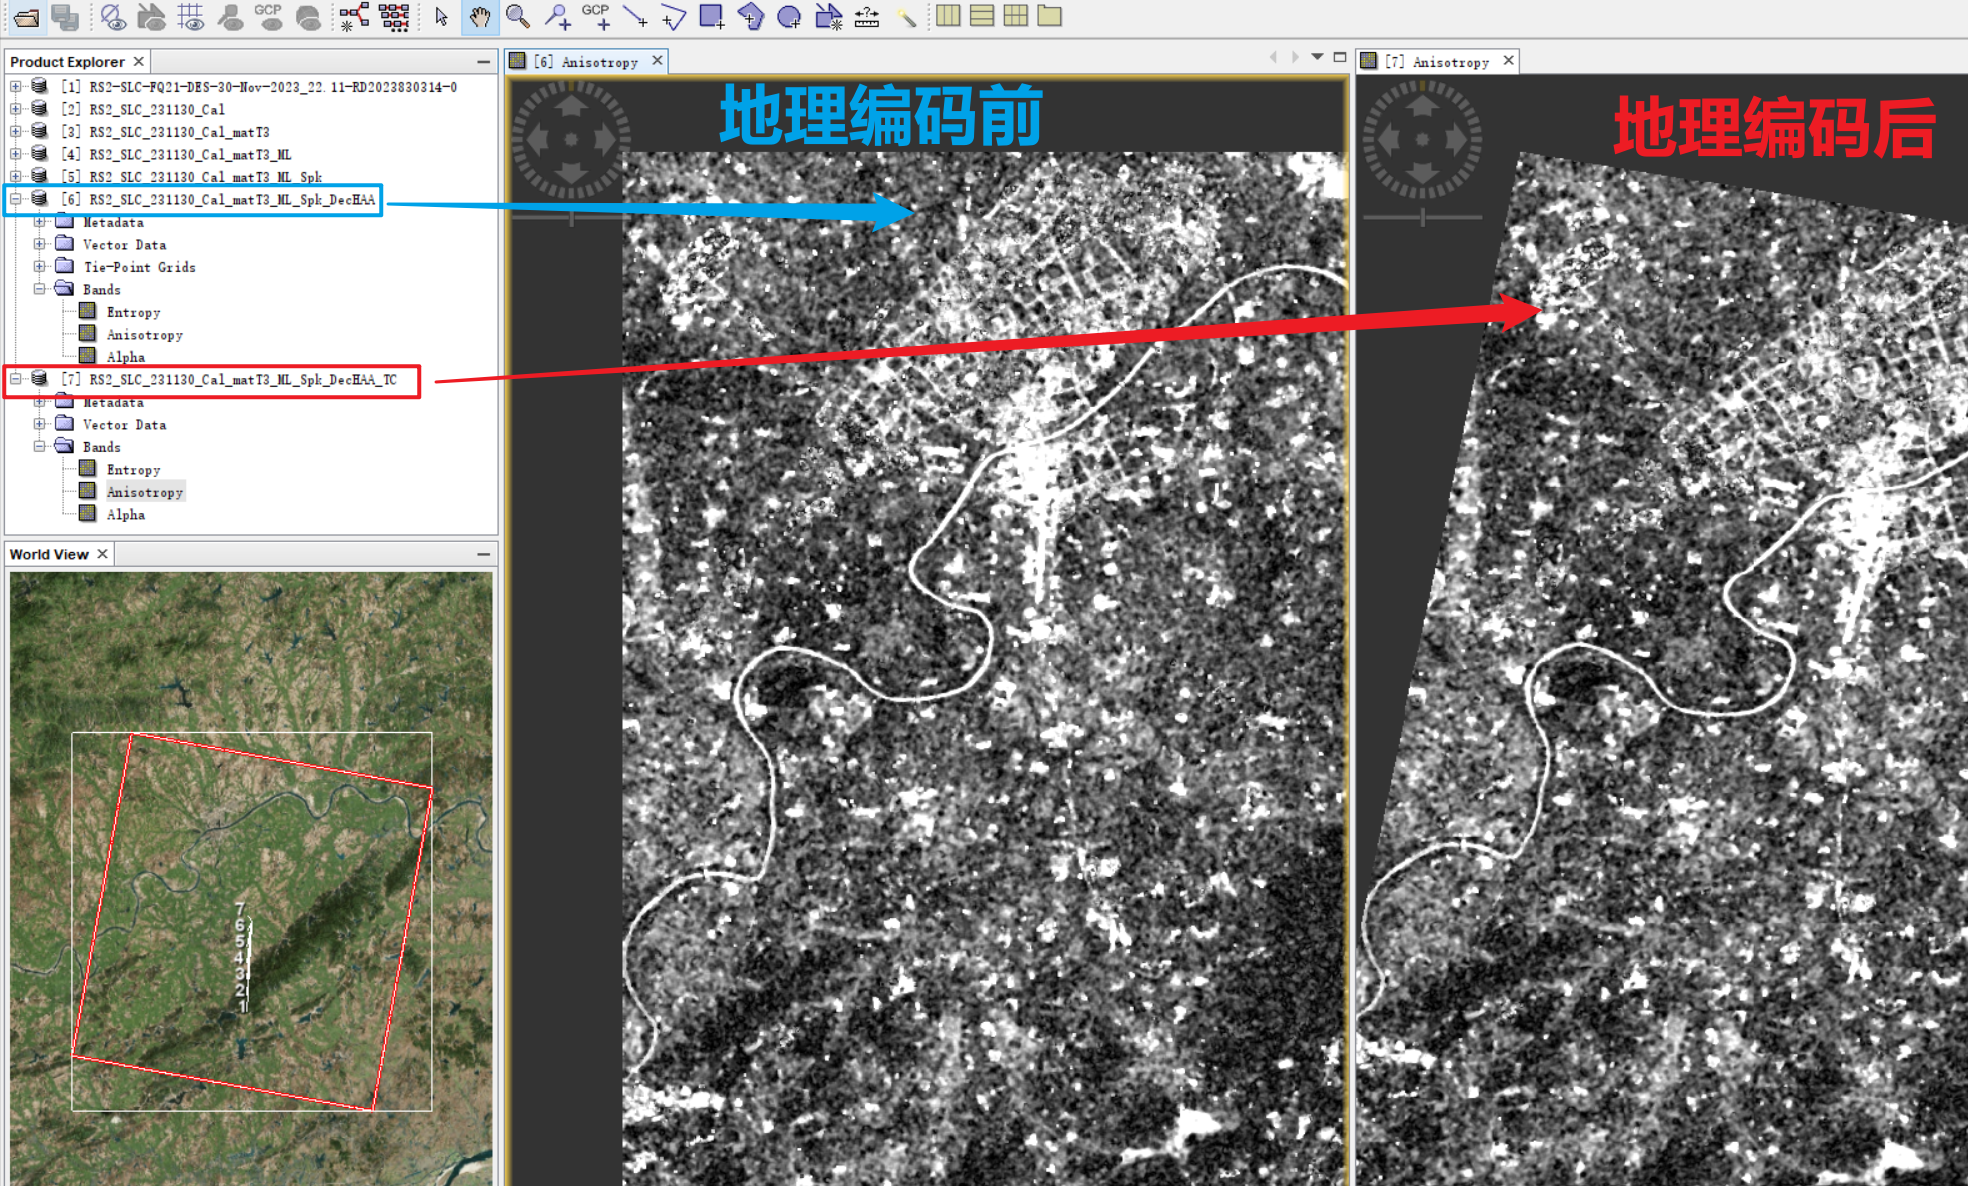Toggle the pin overlay icon

(230, 16)
